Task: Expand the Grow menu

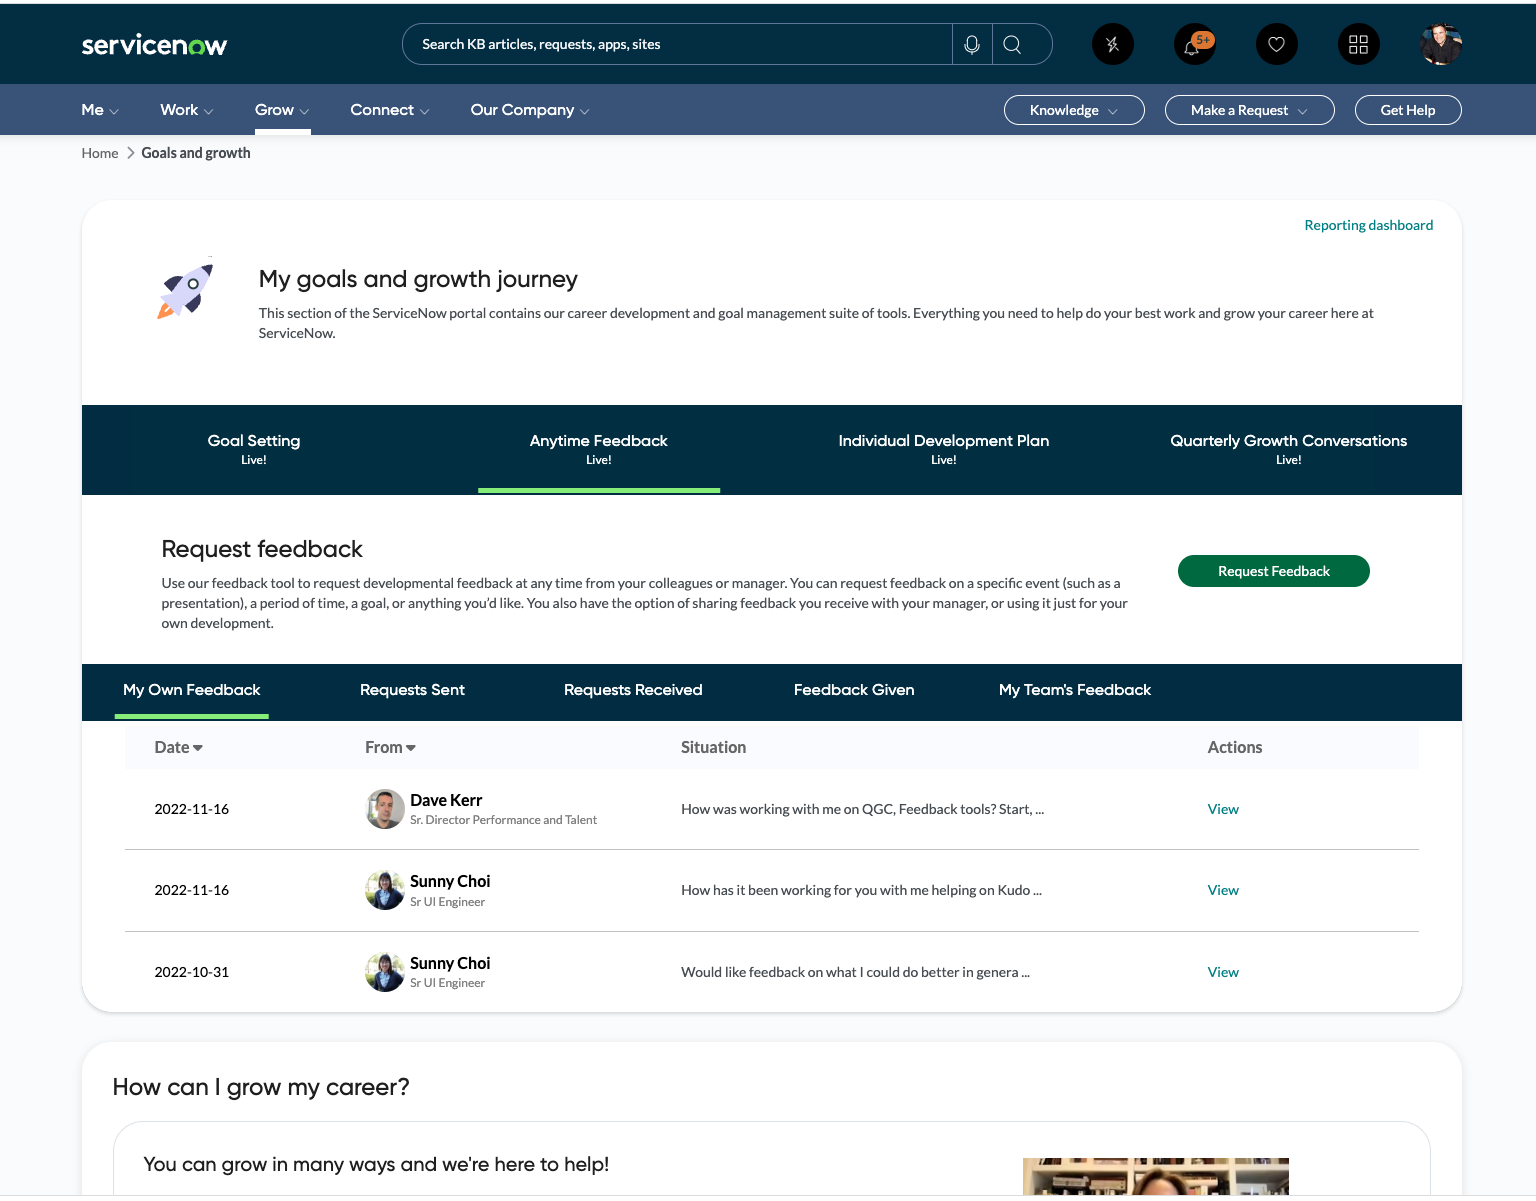Action: tap(282, 110)
